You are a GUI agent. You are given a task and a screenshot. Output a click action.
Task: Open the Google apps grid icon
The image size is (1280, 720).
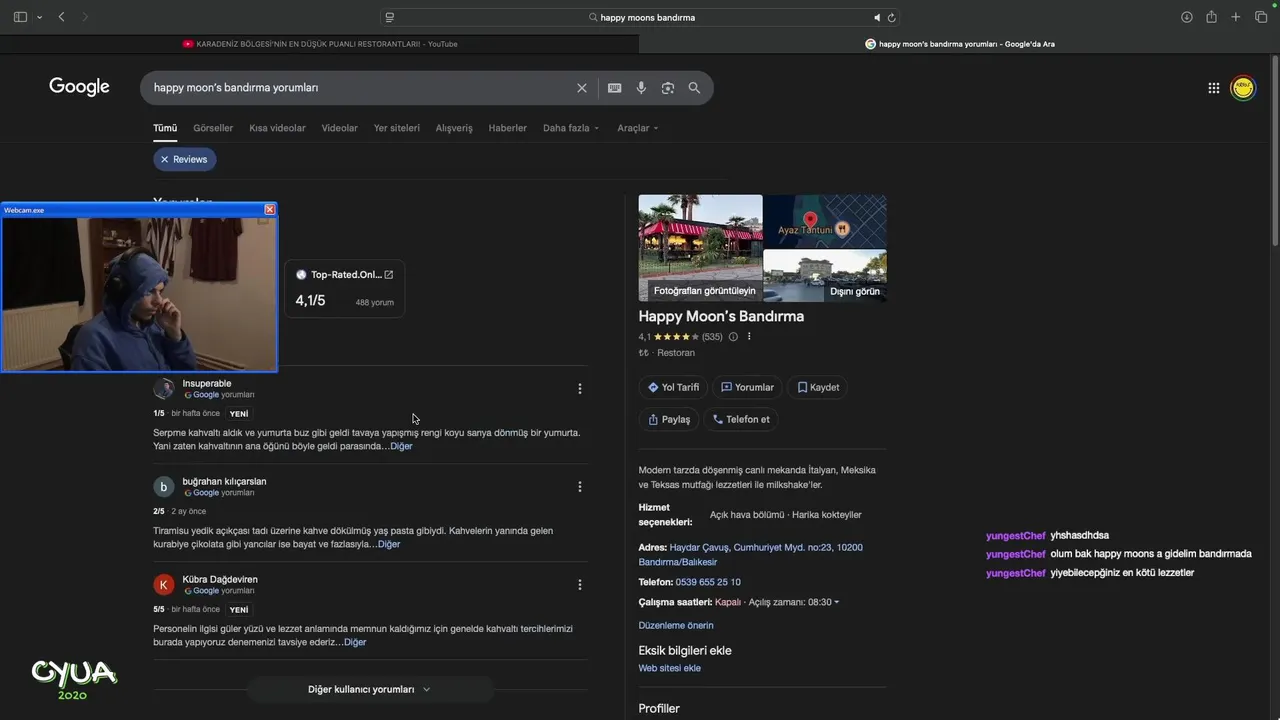tap(1213, 88)
